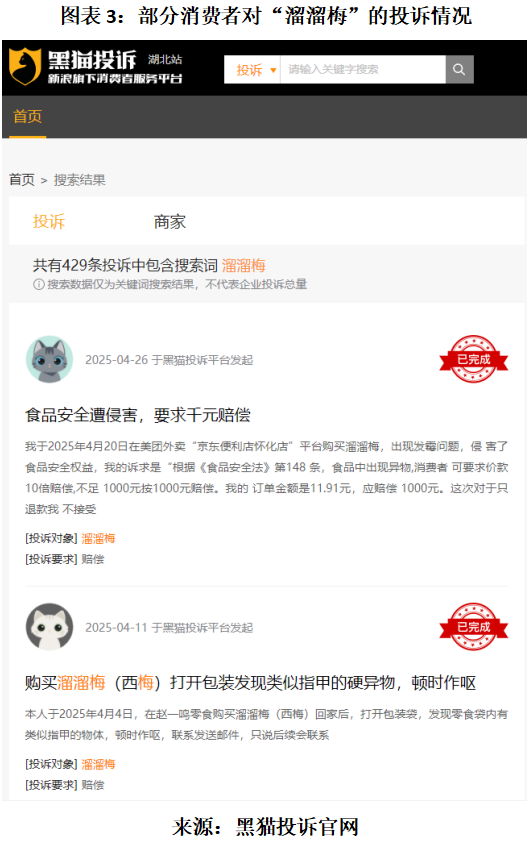Click the 首页 breadcrumb link
The image size is (528, 842).
[x=22, y=180]
